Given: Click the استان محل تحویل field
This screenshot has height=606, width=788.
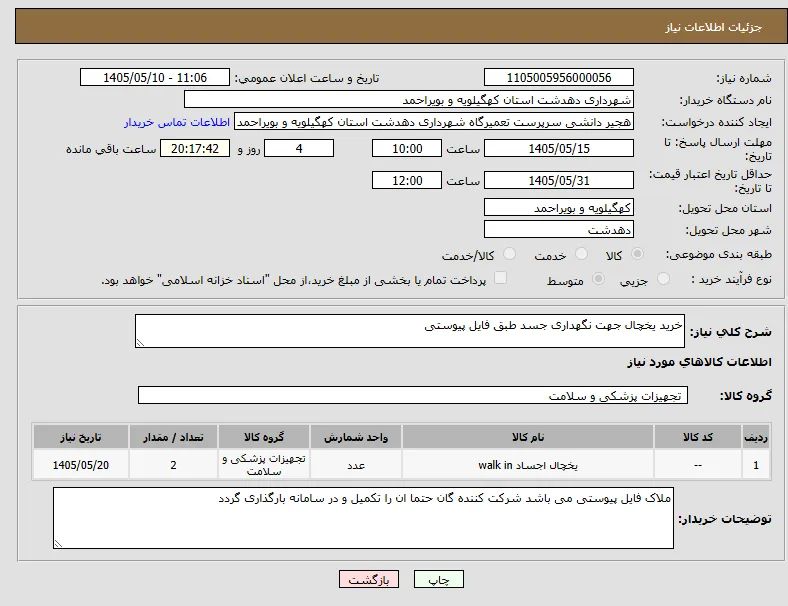Looking at the screenshot, I should coord(559,208).
